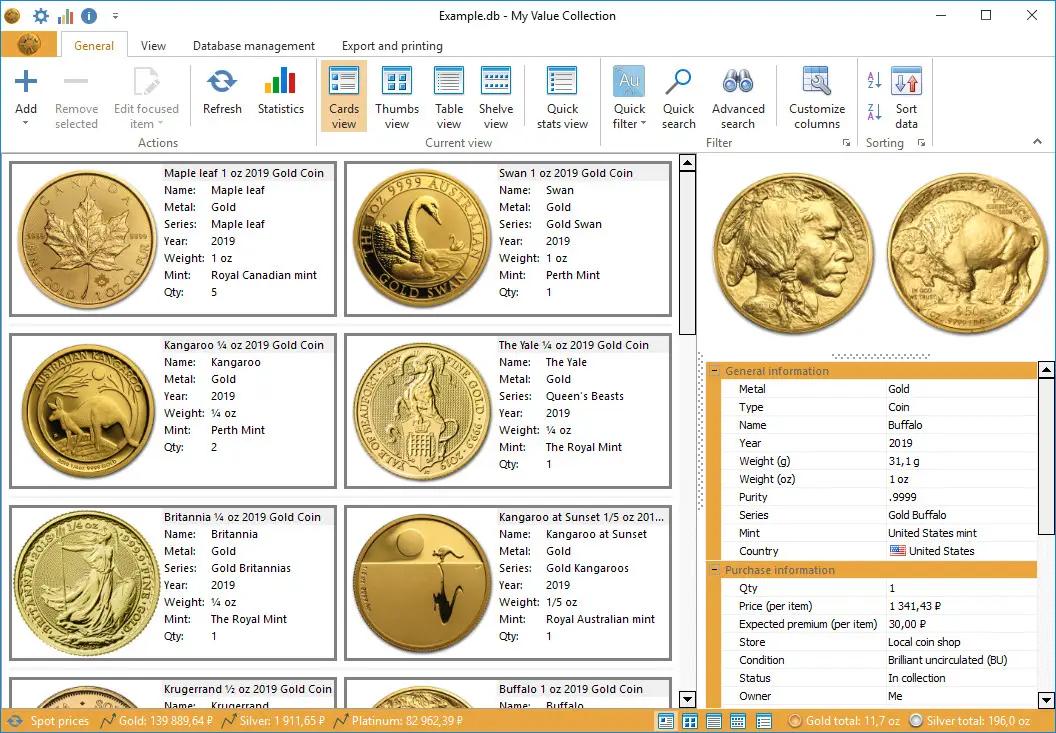Sort ascending A to Z
Viewport: 1056px width, 733px height.
[874, 80]
